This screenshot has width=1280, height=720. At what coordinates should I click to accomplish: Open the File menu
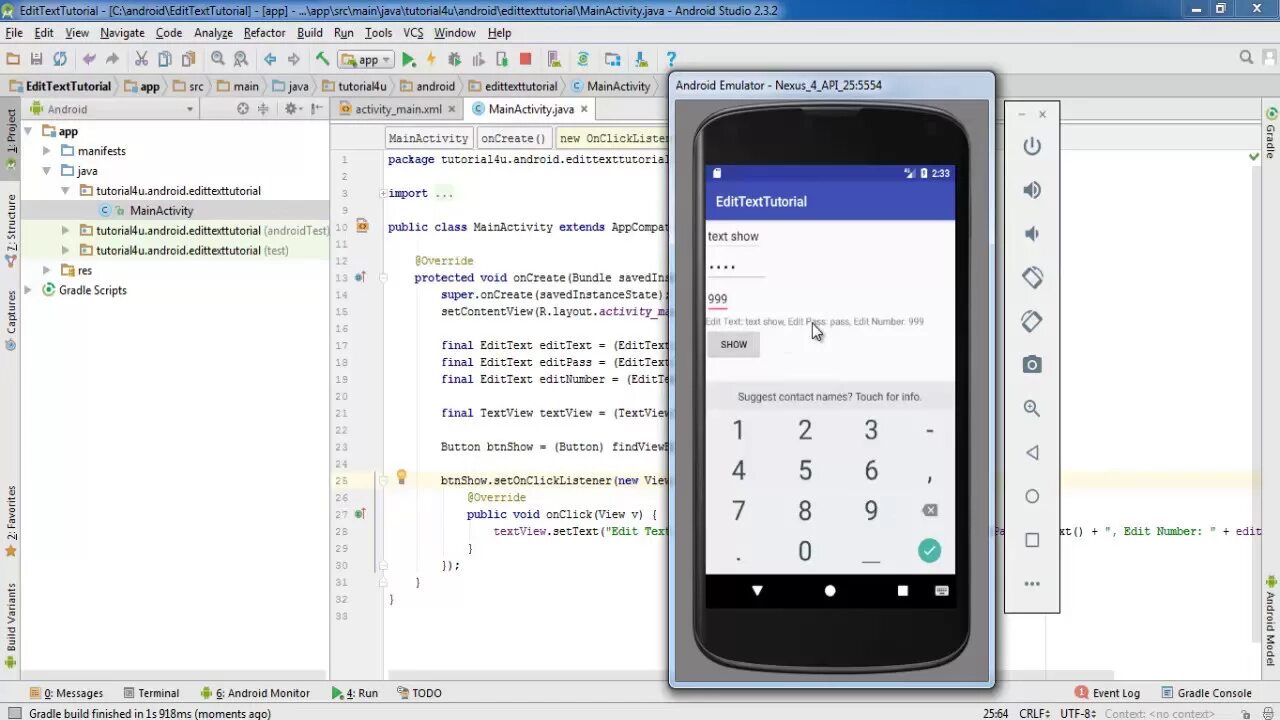point(14,33)
